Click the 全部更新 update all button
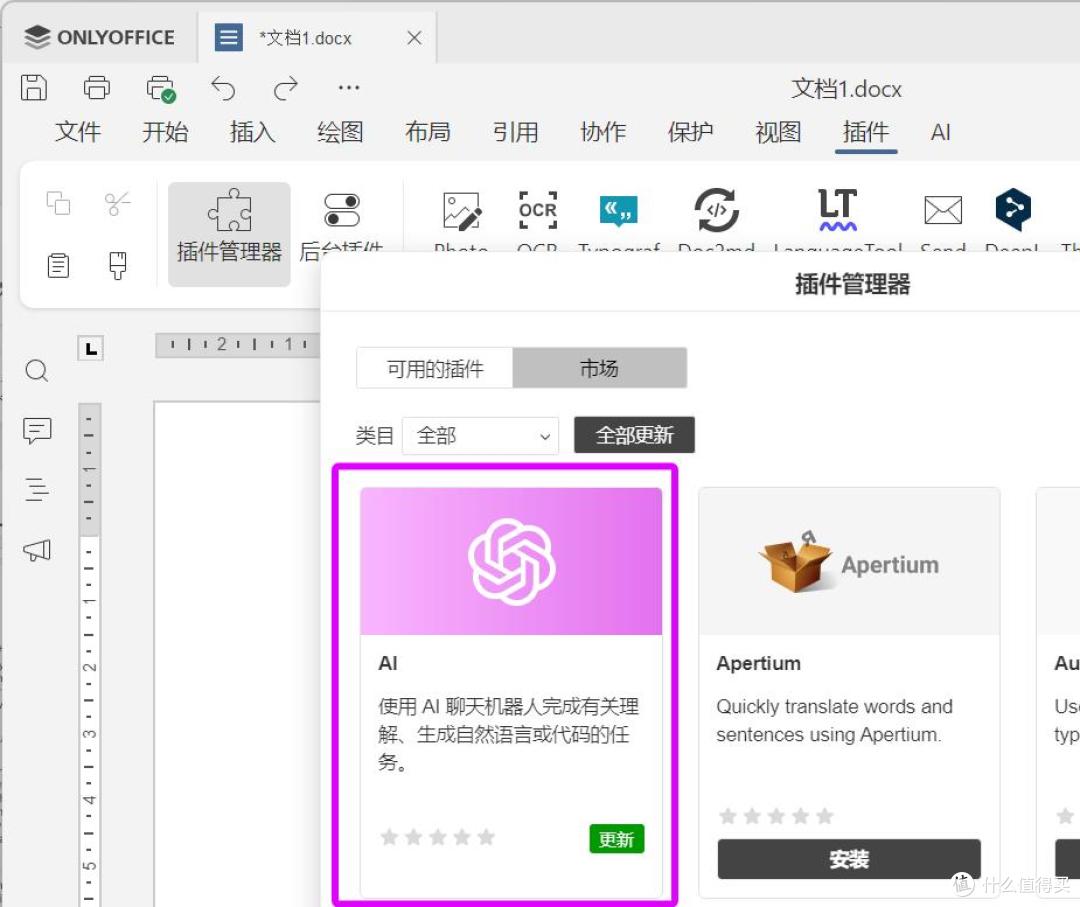The width and height of the screenshot is (1080, 907). click(634, 435)
